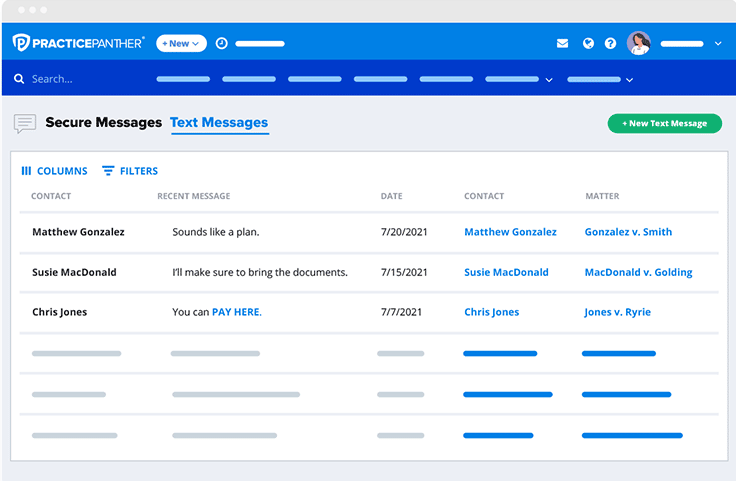Open the PAY HERE link
736x481 pixels.
click(x=236, y=312)
